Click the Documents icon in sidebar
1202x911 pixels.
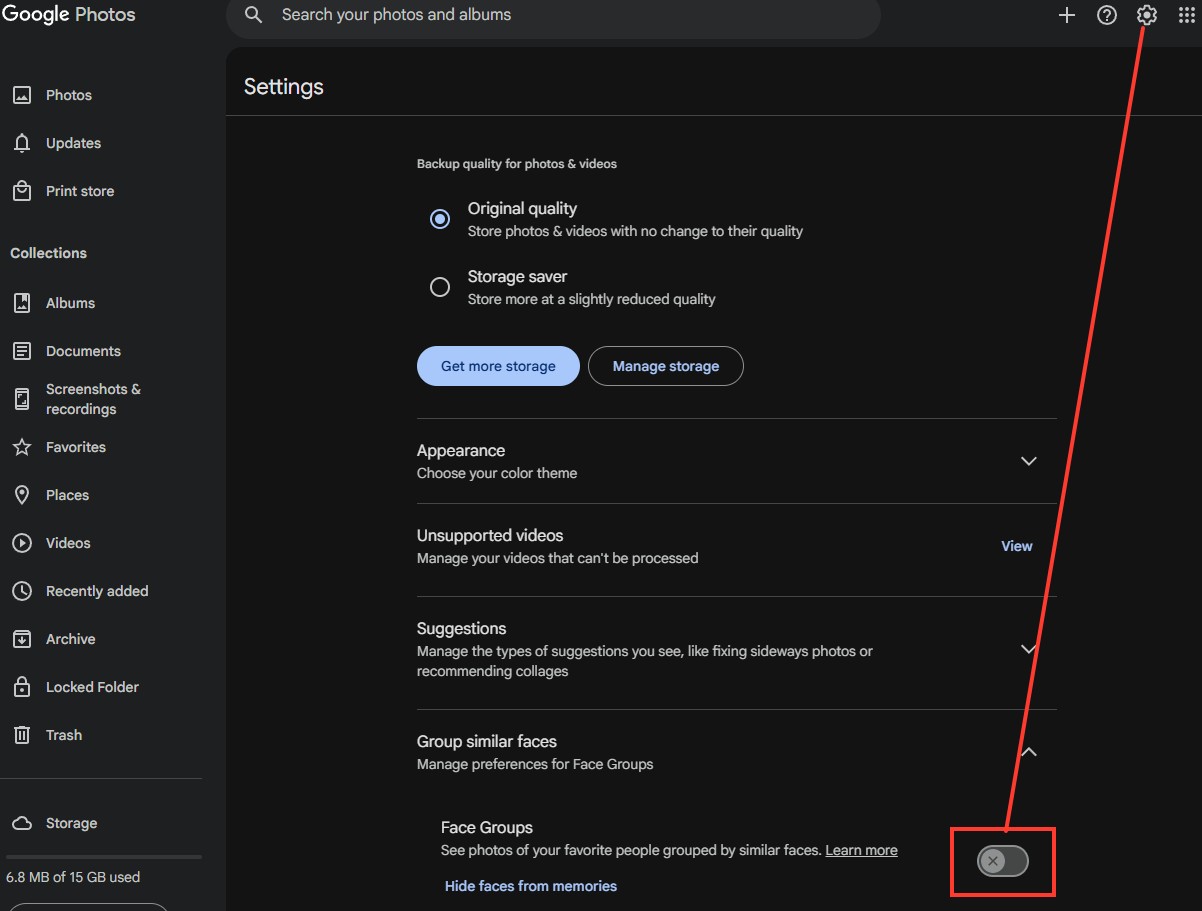coord(22,351)
